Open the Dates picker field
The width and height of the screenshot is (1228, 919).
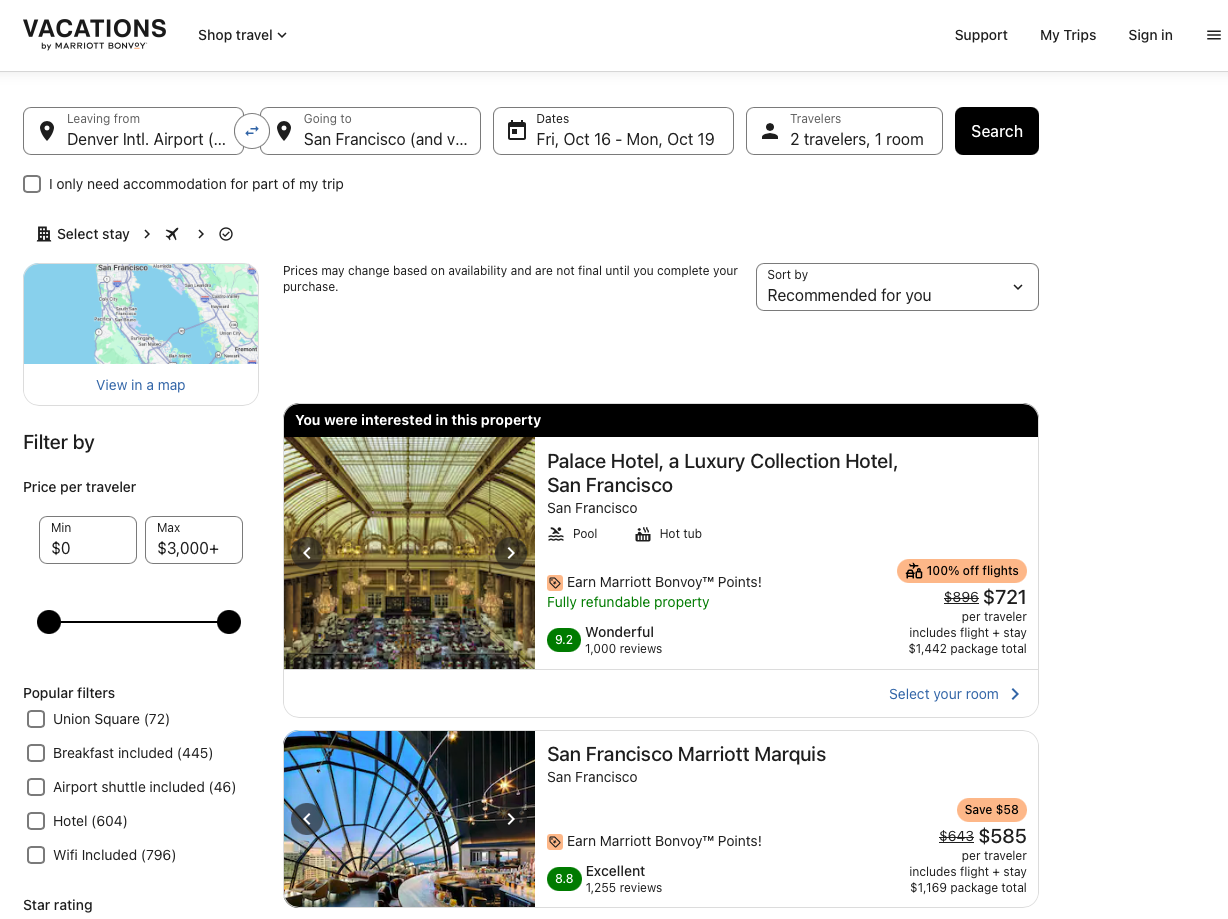tap(613, 131)
